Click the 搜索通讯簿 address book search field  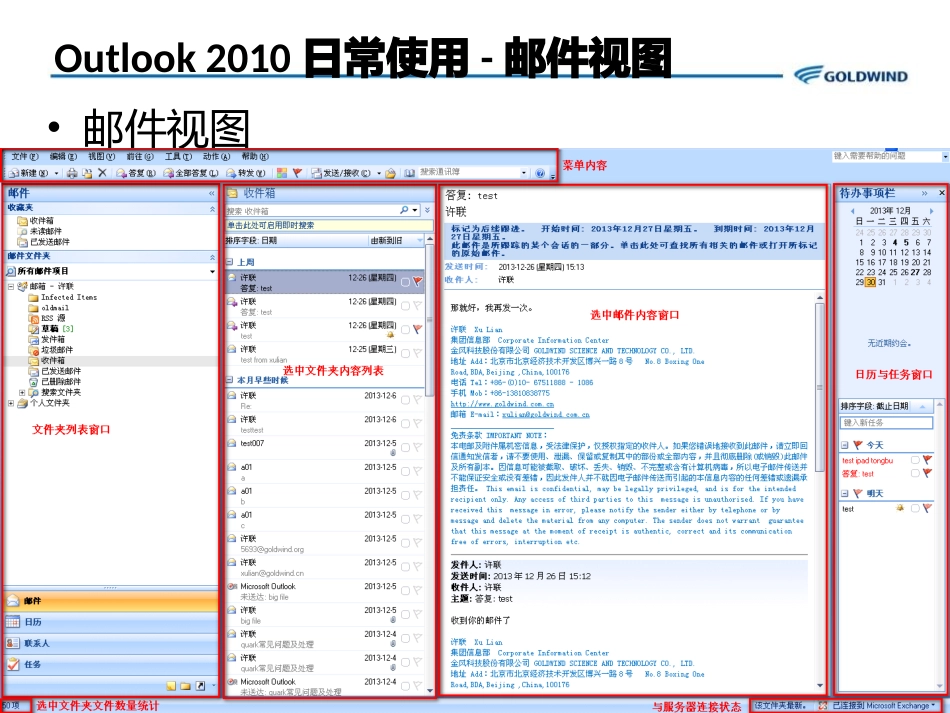point(469,173)
